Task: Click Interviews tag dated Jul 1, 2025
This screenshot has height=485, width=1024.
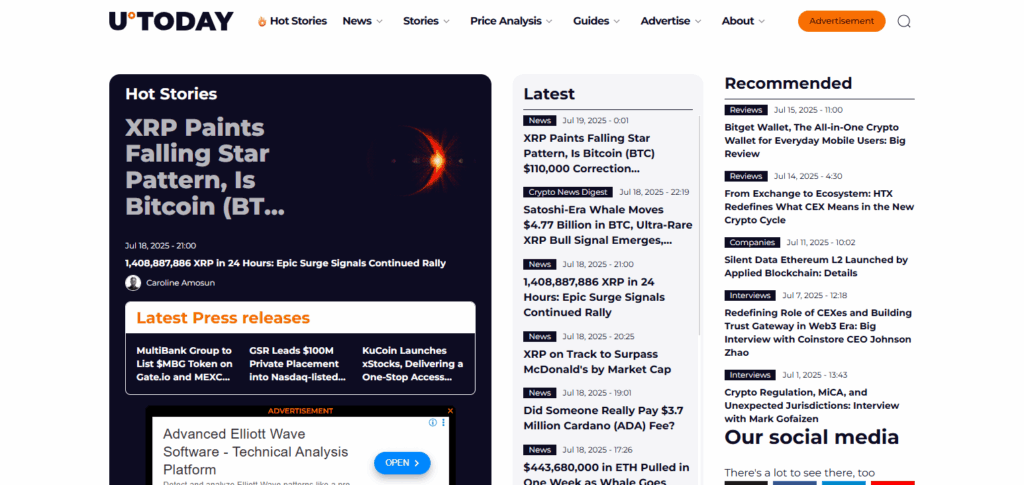Action: pyautogui.click(x=750, y=375)
